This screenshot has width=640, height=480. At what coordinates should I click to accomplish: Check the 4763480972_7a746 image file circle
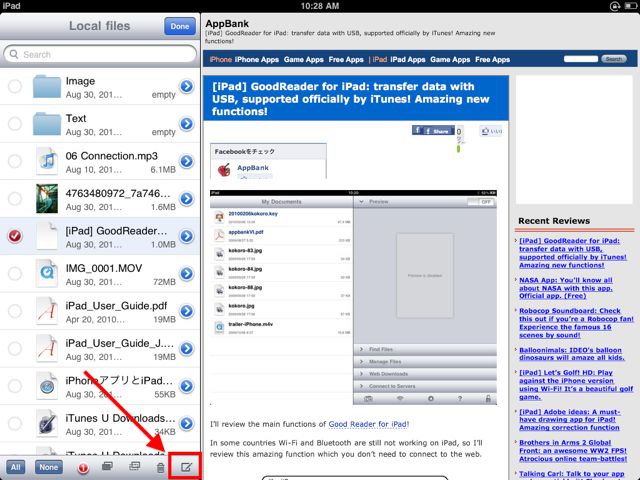coord(15,198)
